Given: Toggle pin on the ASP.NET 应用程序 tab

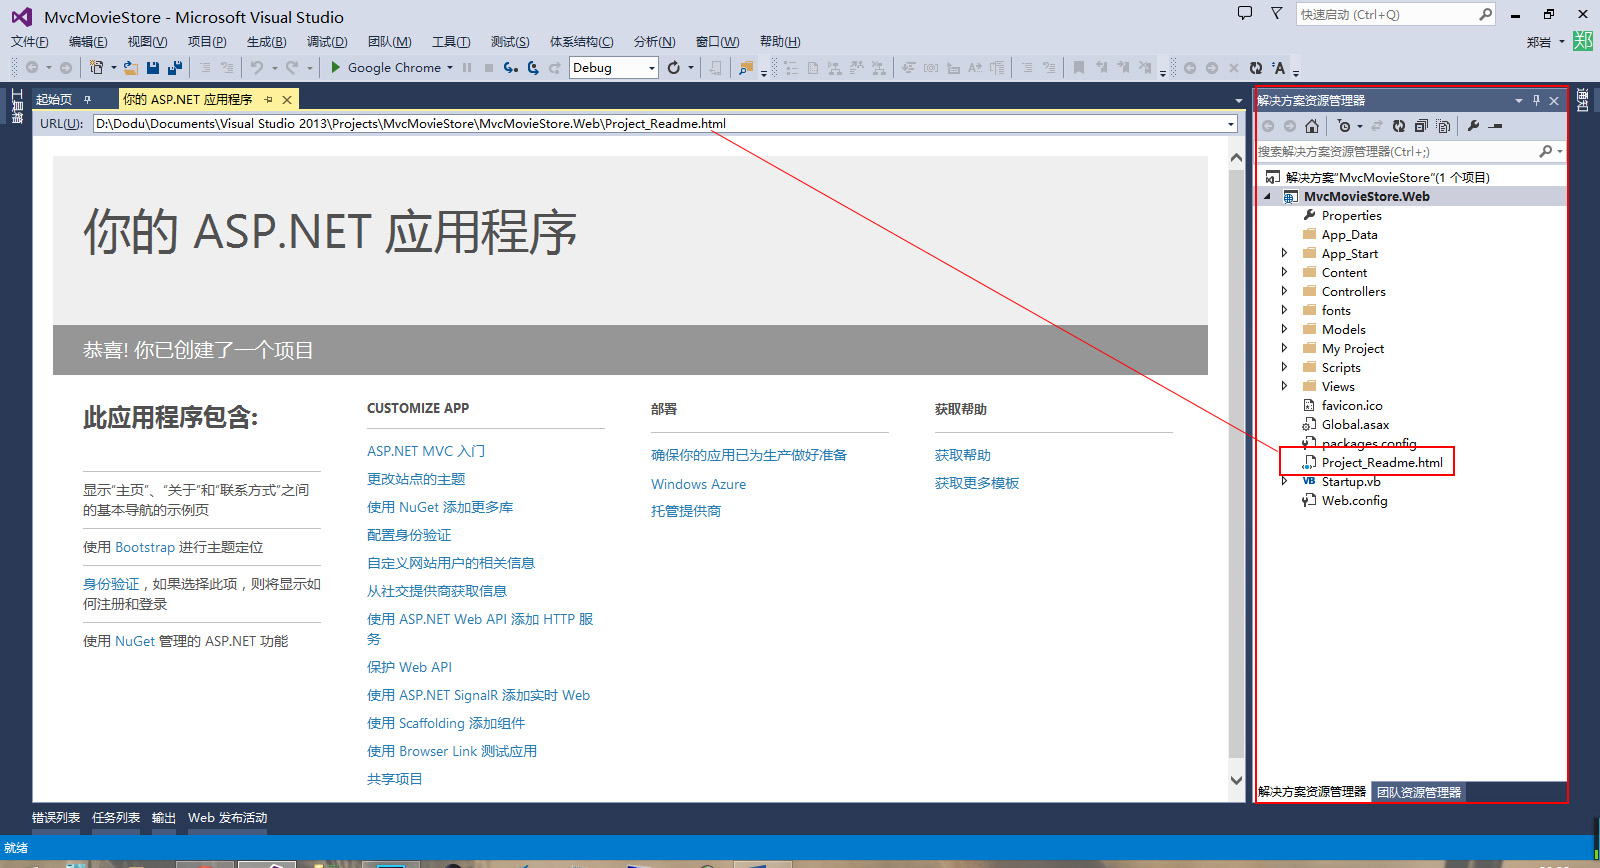Looking at the screenshot, I should click(268, 99).
